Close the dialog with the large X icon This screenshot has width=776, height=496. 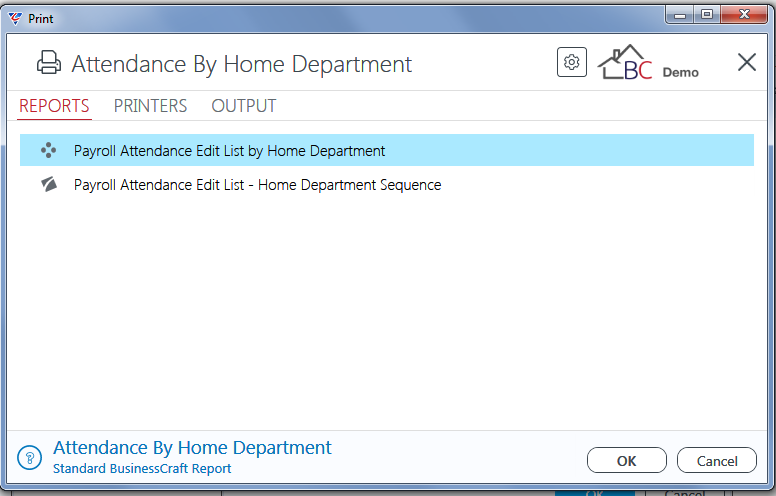pyautogui.click(x=746, y=62)
